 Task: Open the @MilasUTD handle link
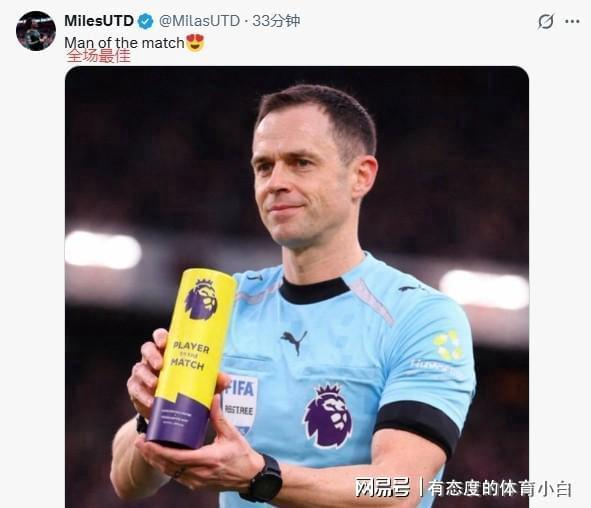tap(199, 21)
